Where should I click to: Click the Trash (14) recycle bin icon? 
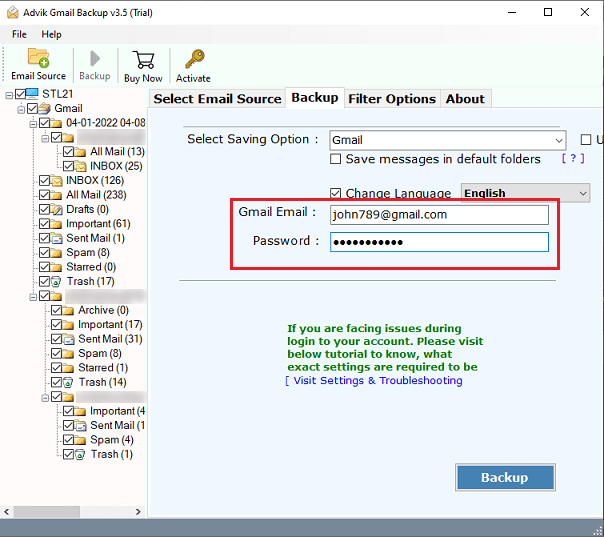coord(68,382)
